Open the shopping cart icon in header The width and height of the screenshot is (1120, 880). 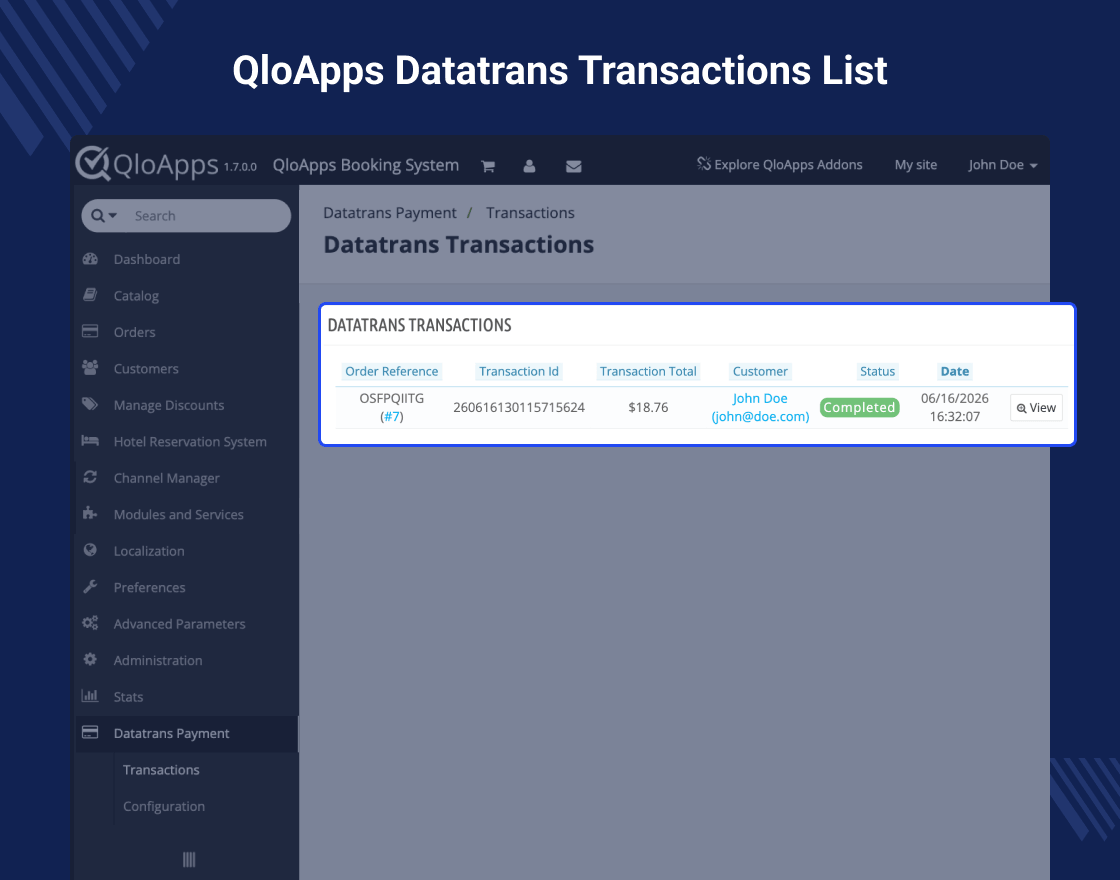(488, 166)
